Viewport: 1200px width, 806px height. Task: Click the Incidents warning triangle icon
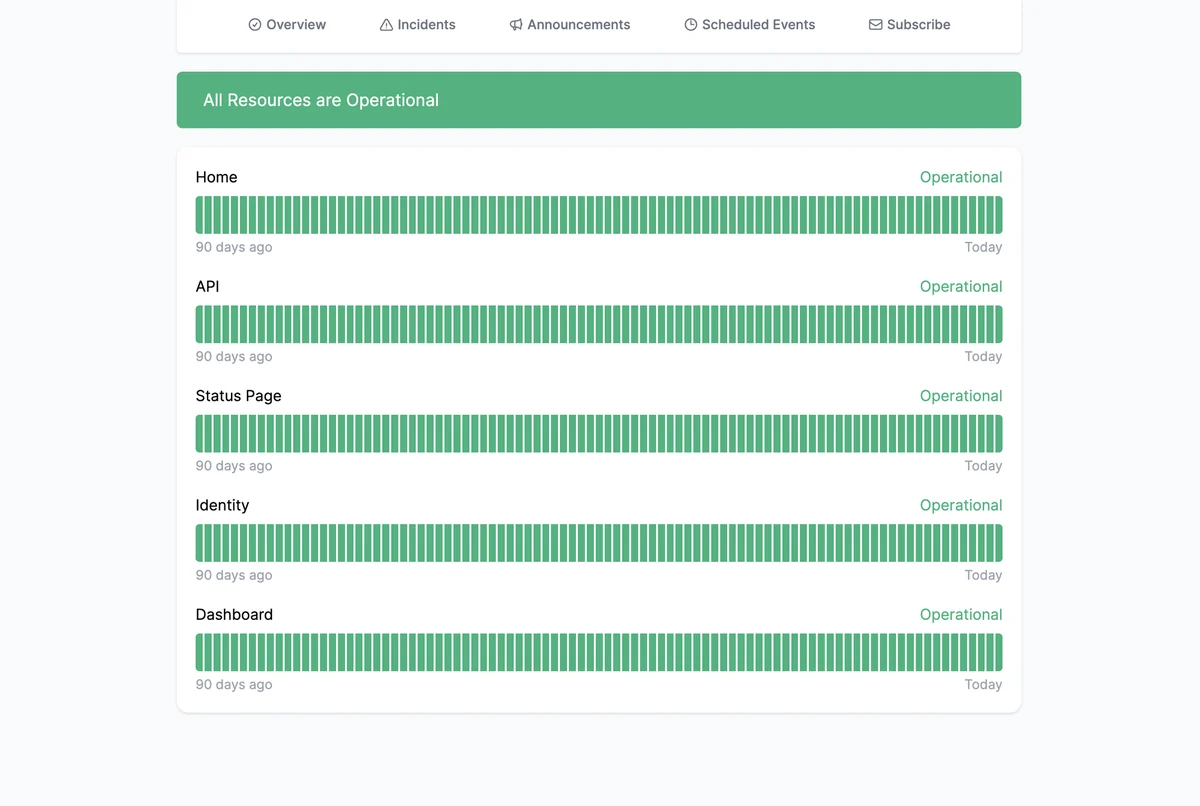click(x=386, y=25)
